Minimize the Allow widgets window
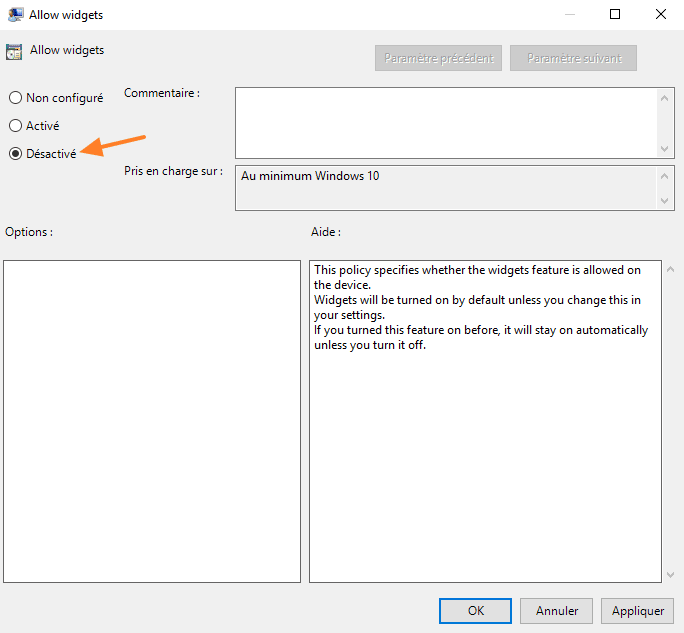This screenshot has height=633, width=684. (569, 15)
